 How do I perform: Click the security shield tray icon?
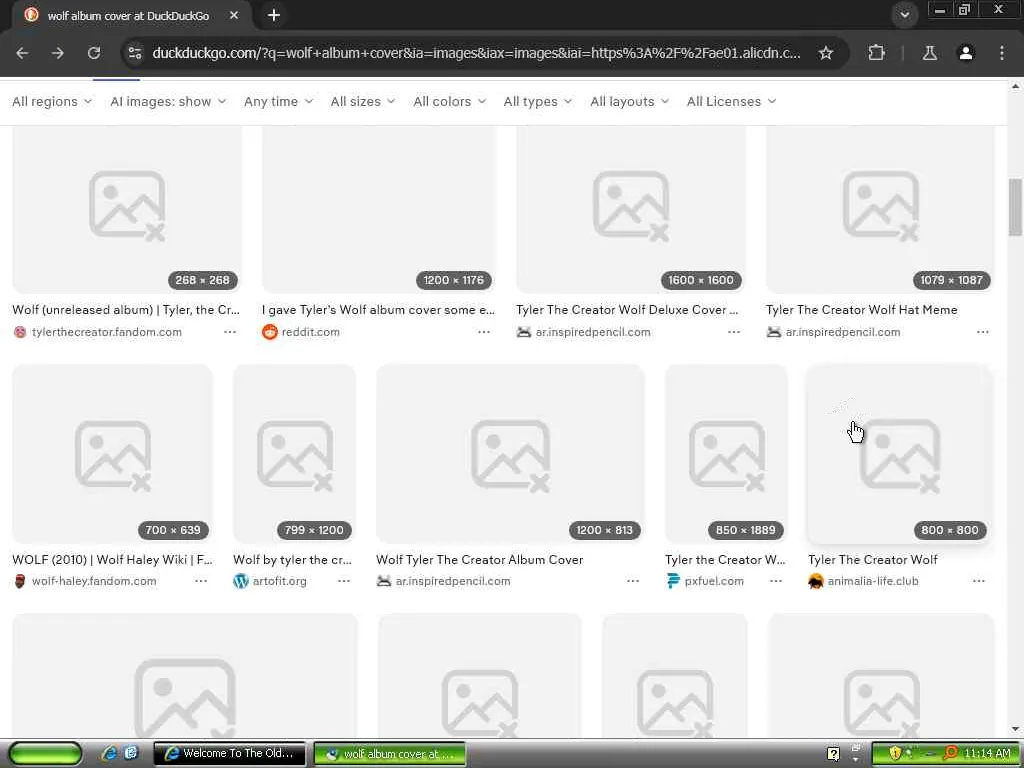click(x=895, y=753)
